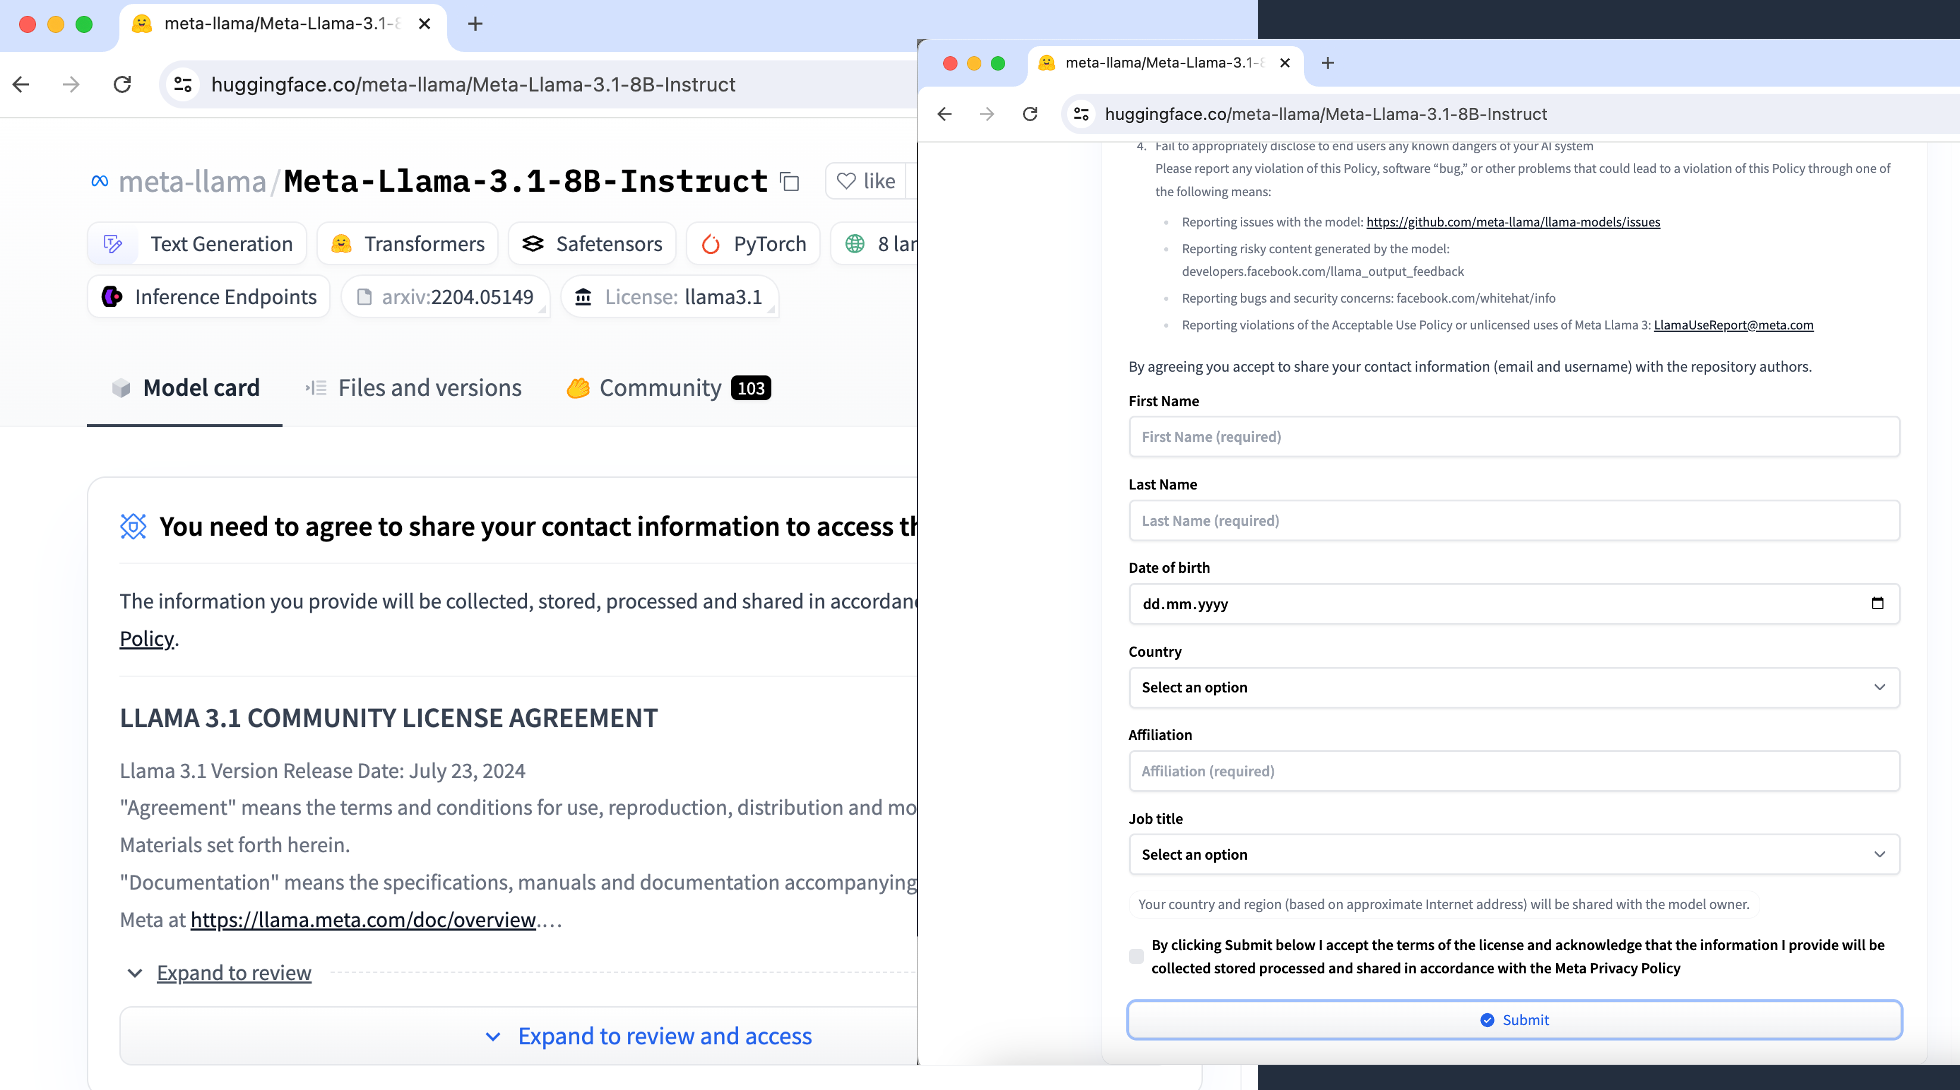
Task: Open new tab in front window
Action: pos(1328,63)
